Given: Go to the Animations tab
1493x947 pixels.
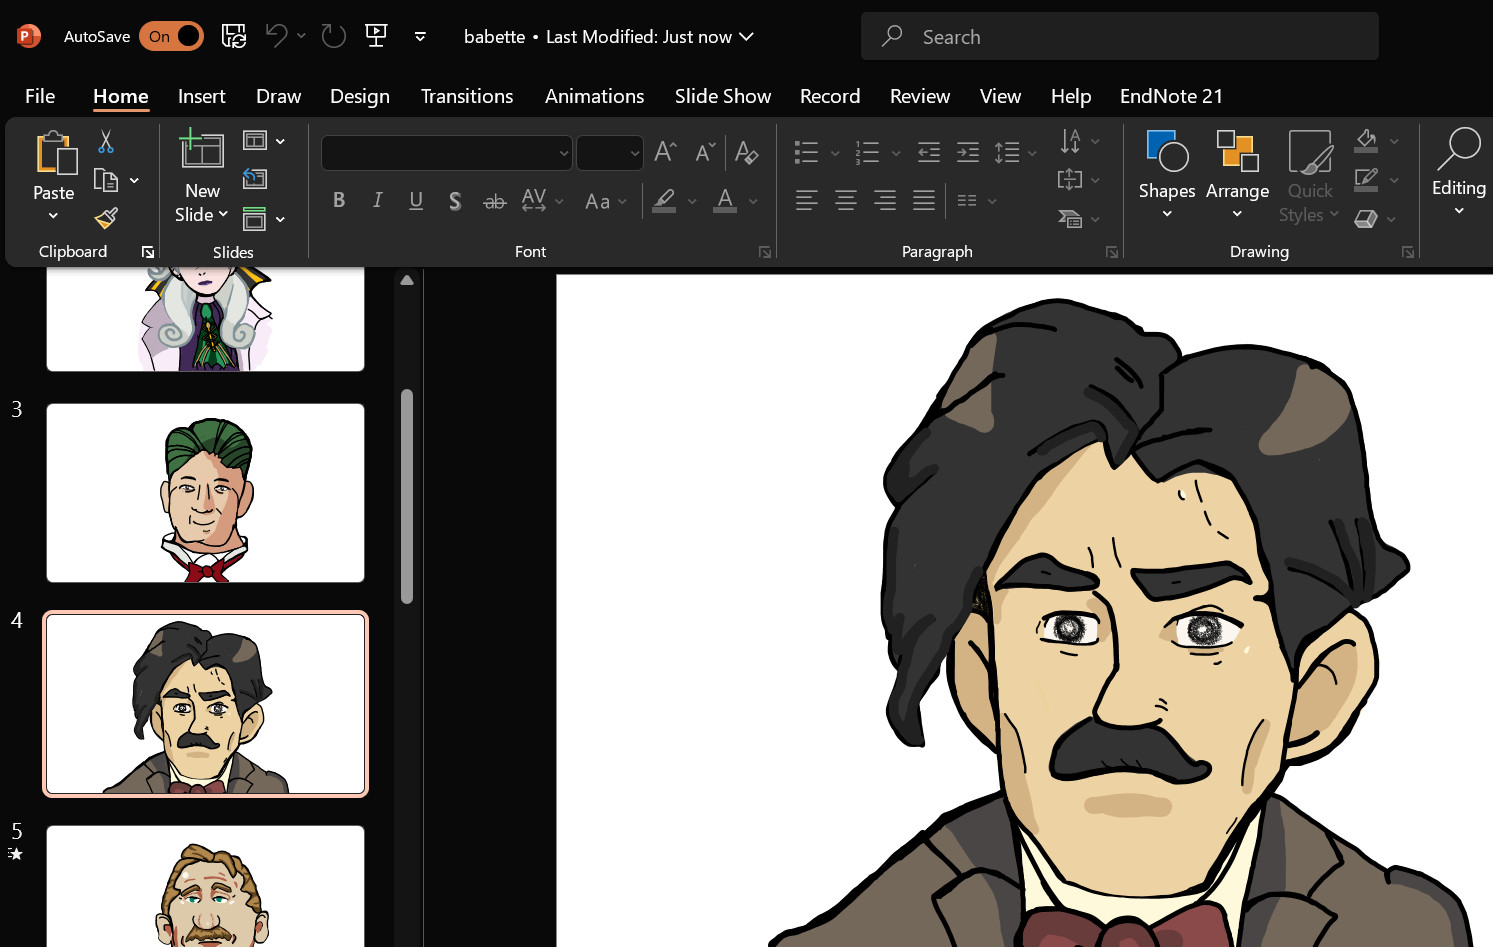Looking at the screenshot, I should click(594, 96).
